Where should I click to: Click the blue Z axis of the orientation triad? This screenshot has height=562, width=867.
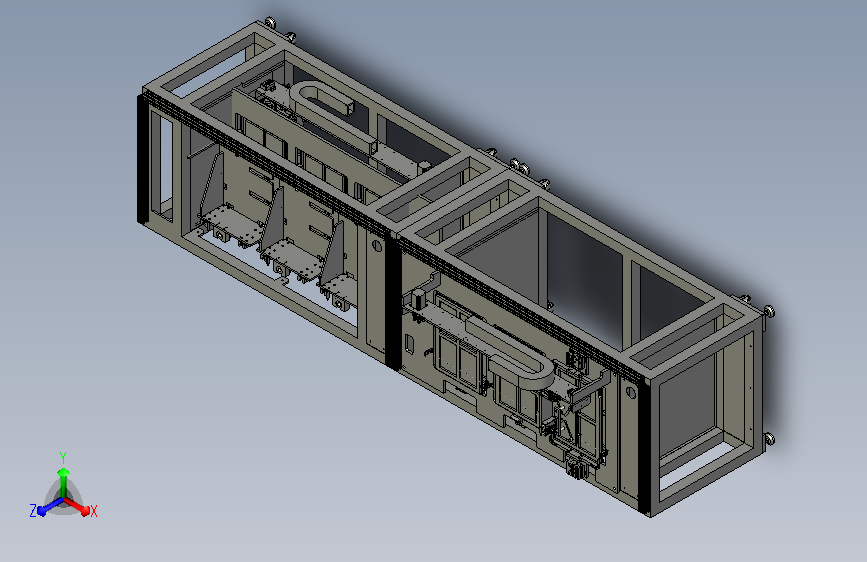point(51,506)
